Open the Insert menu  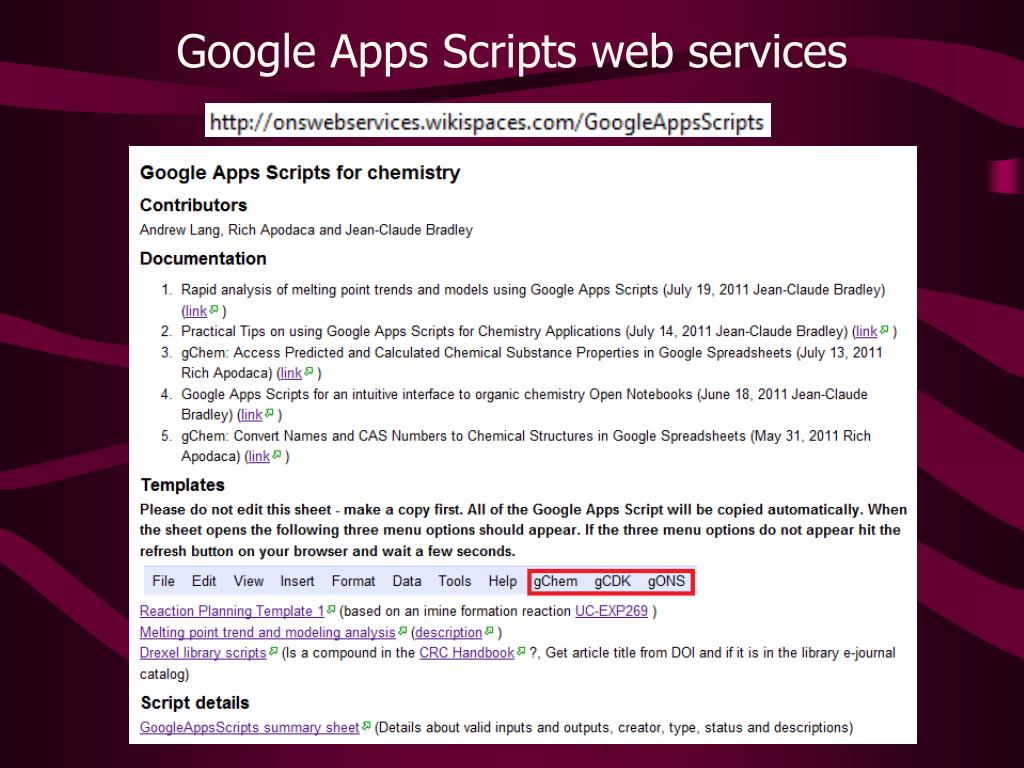coord(297,581)
